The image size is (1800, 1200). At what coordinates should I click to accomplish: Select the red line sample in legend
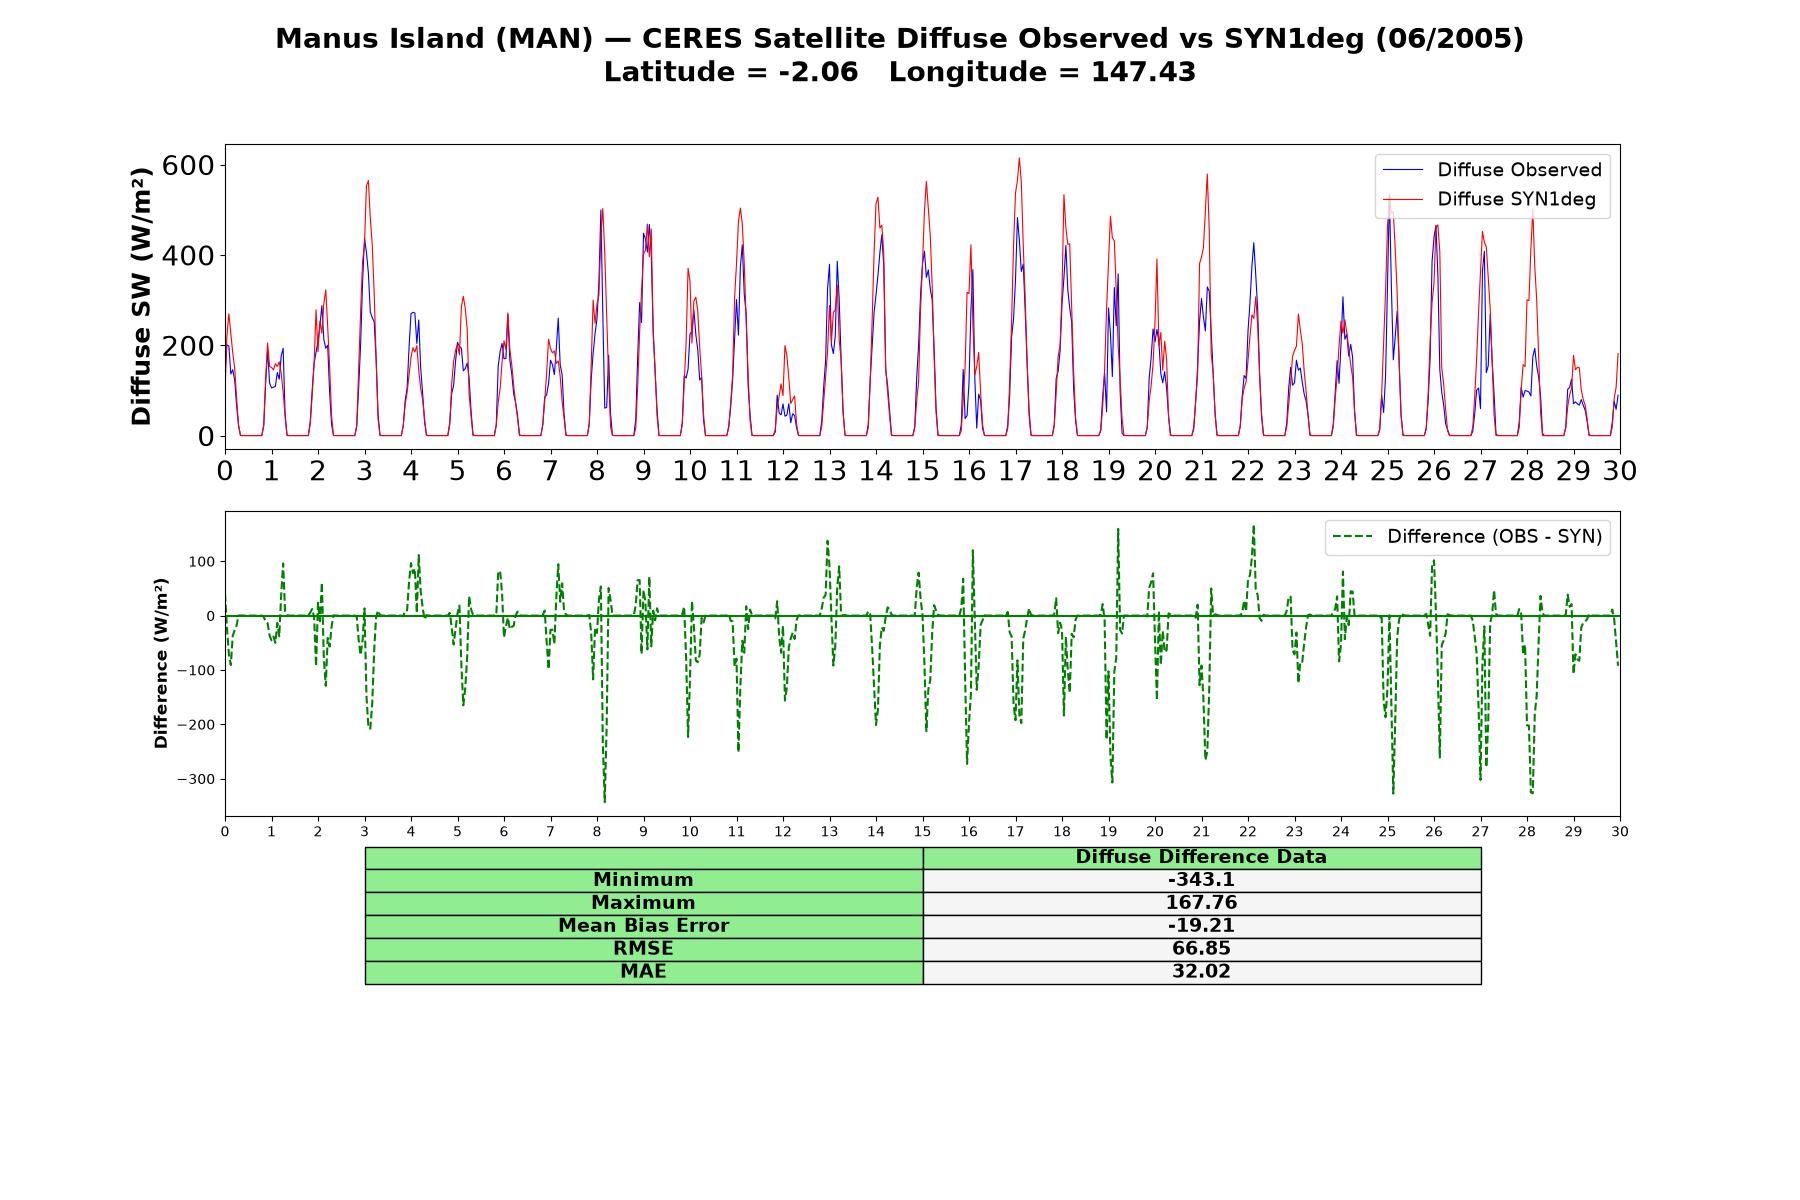click(x=1402, y=199)
